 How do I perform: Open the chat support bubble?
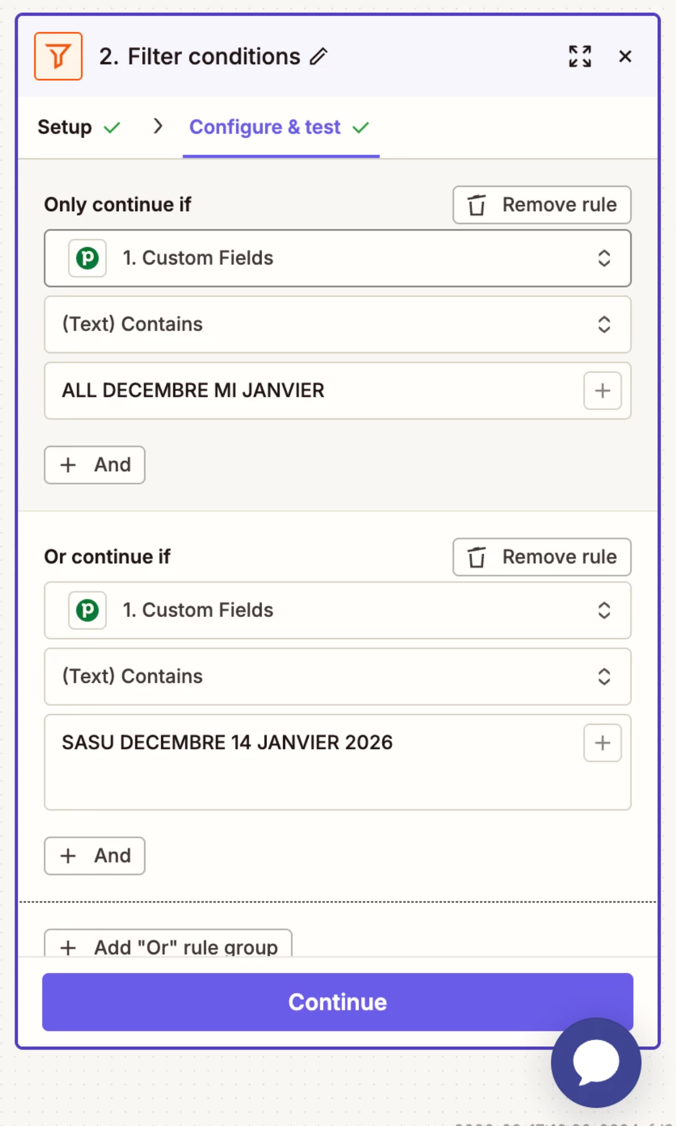596,1063
